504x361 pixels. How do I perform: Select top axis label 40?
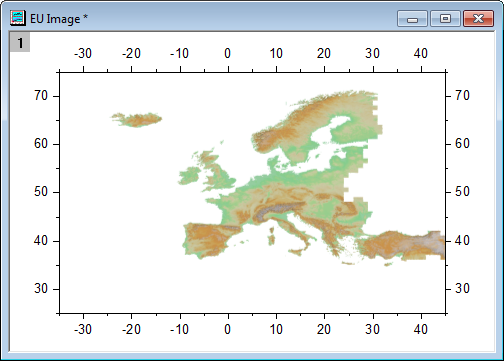coord(421,53)
